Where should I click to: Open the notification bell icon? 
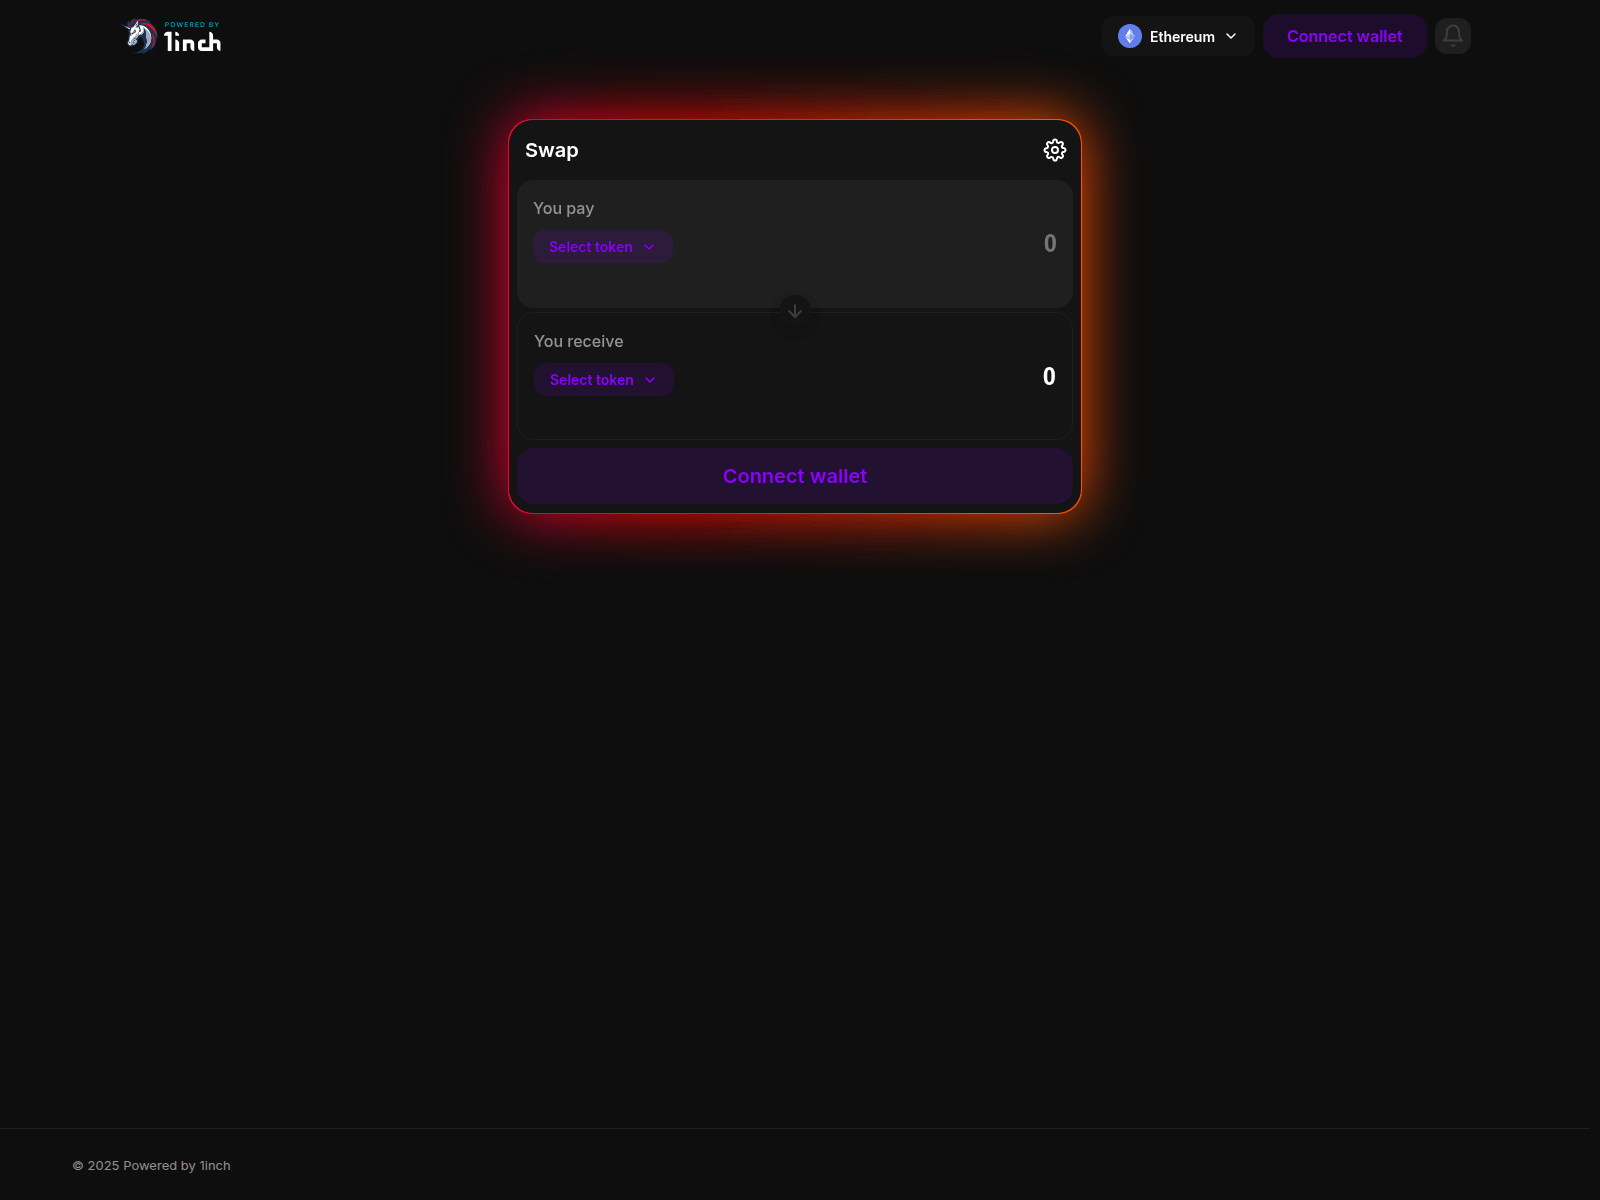click(1452, 35)
